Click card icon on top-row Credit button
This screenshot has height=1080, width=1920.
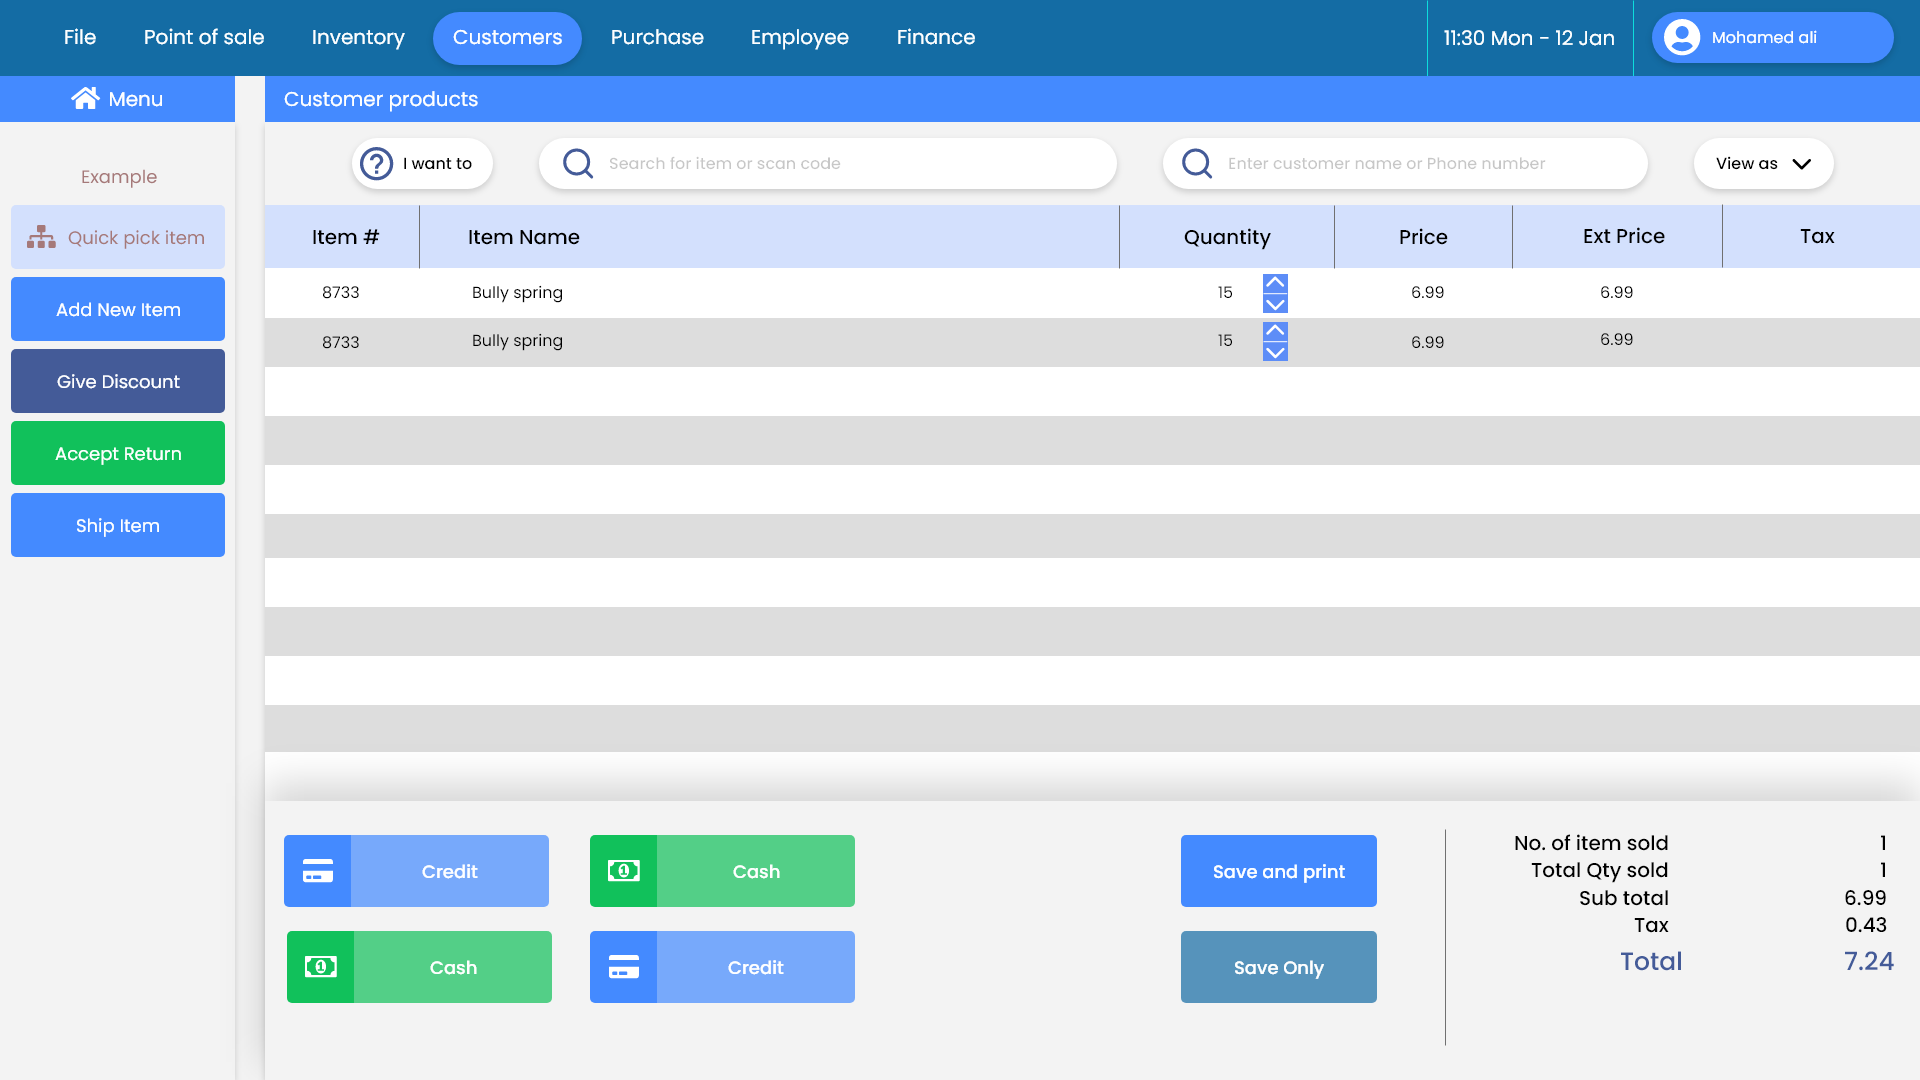(318, 871)
